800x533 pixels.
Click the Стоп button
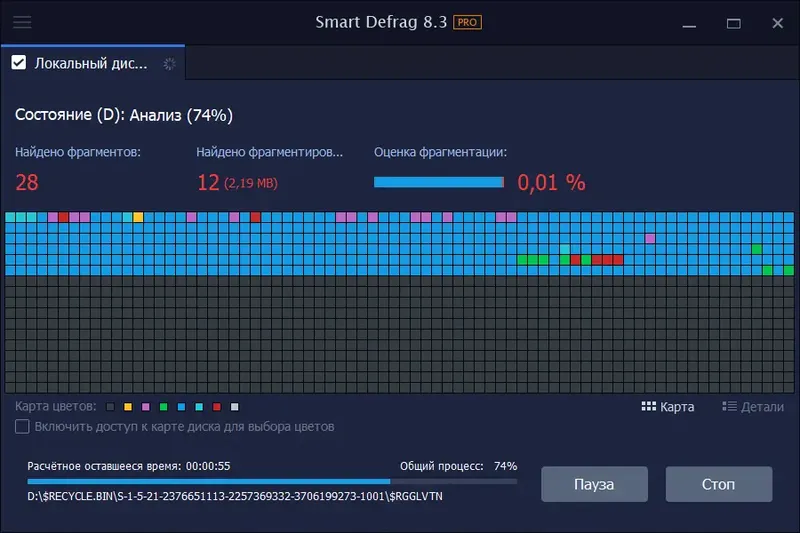pyautogui.click(x=718, y=484)
